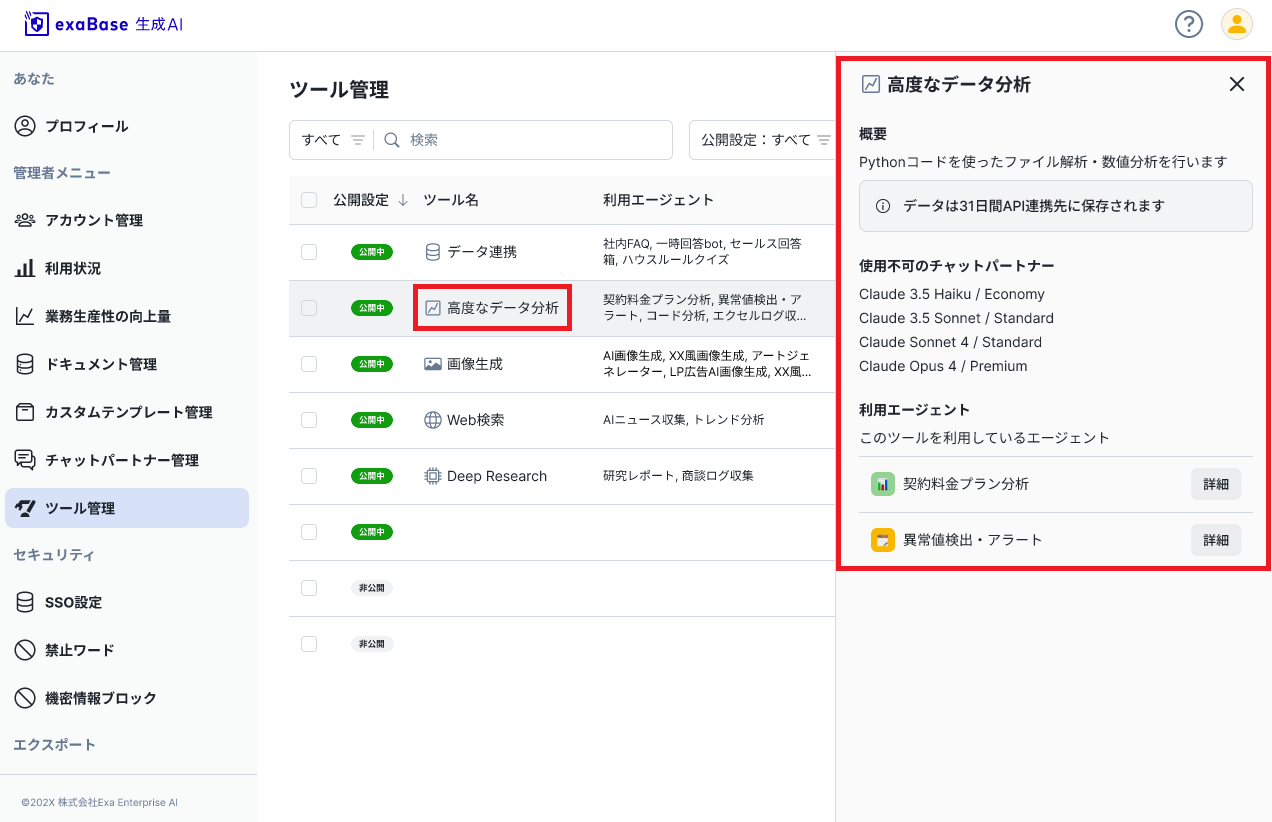Click the 利用状況 bar chart icon
The image size is (1272, 822).
pos(25,268)
